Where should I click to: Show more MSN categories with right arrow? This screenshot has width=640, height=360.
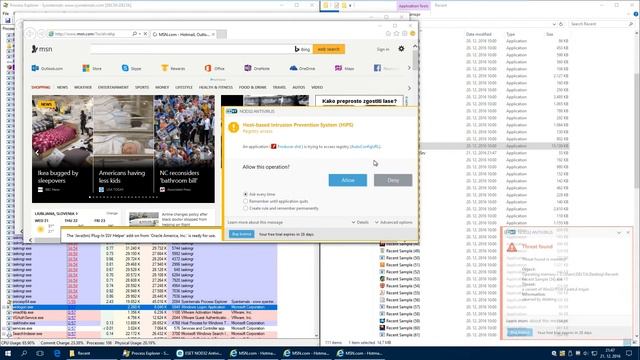[x=409, y=88]
